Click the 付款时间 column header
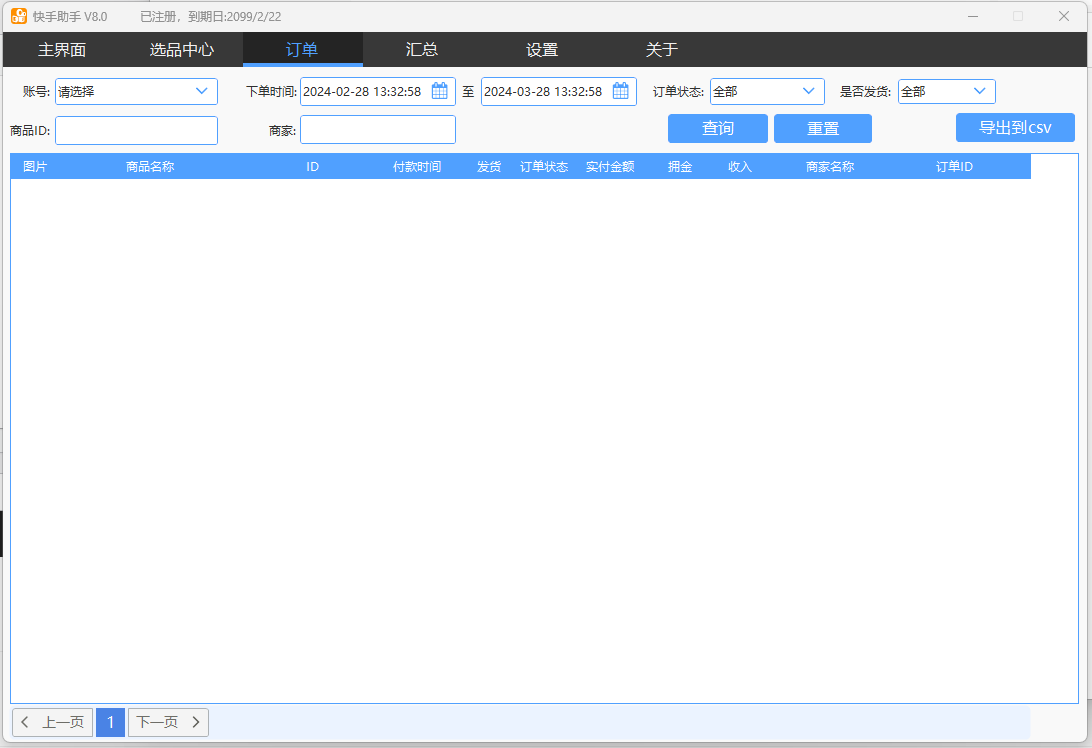This screenshot has width=1092, height=748. tap(417, 167)
